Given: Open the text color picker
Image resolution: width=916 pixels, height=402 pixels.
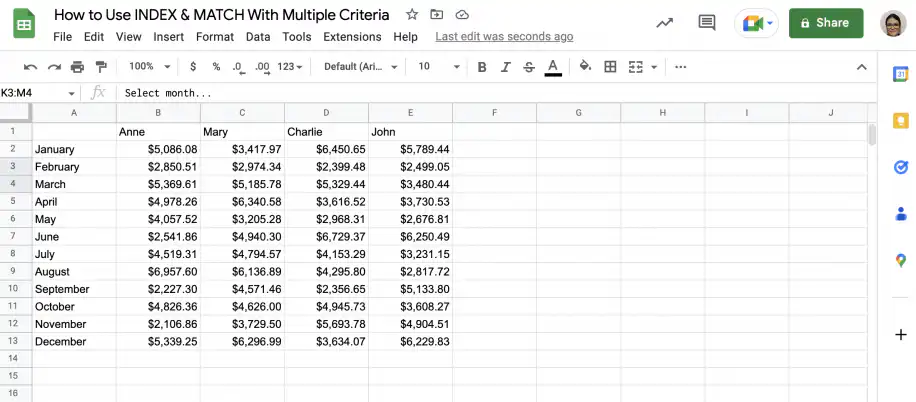Looking at the screenshot, I should click(553, 67).
